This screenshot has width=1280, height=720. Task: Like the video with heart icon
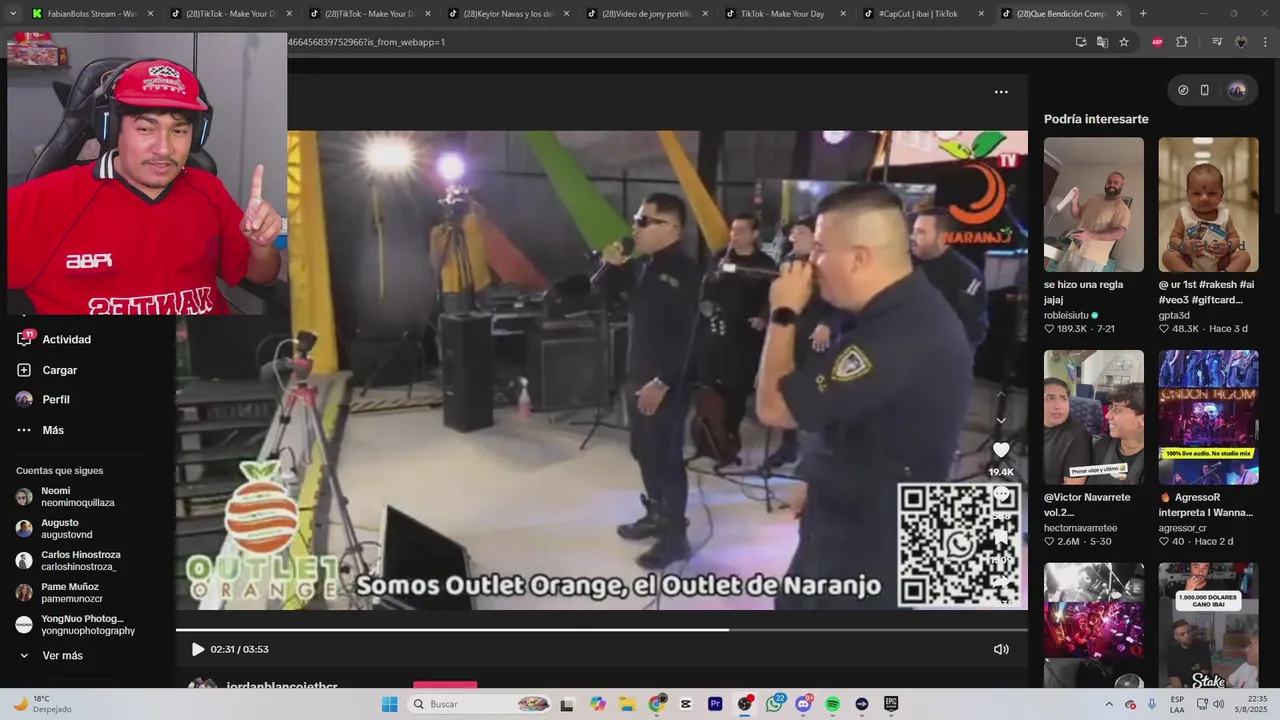point(1001,450)
